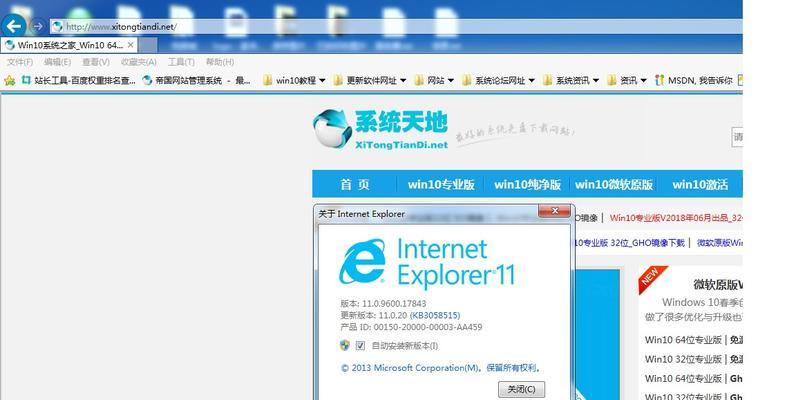796x400 pixels.
Task: Open a new tab next to Win10系统之家
Action: pyautogui.click(x=148, y=46)
